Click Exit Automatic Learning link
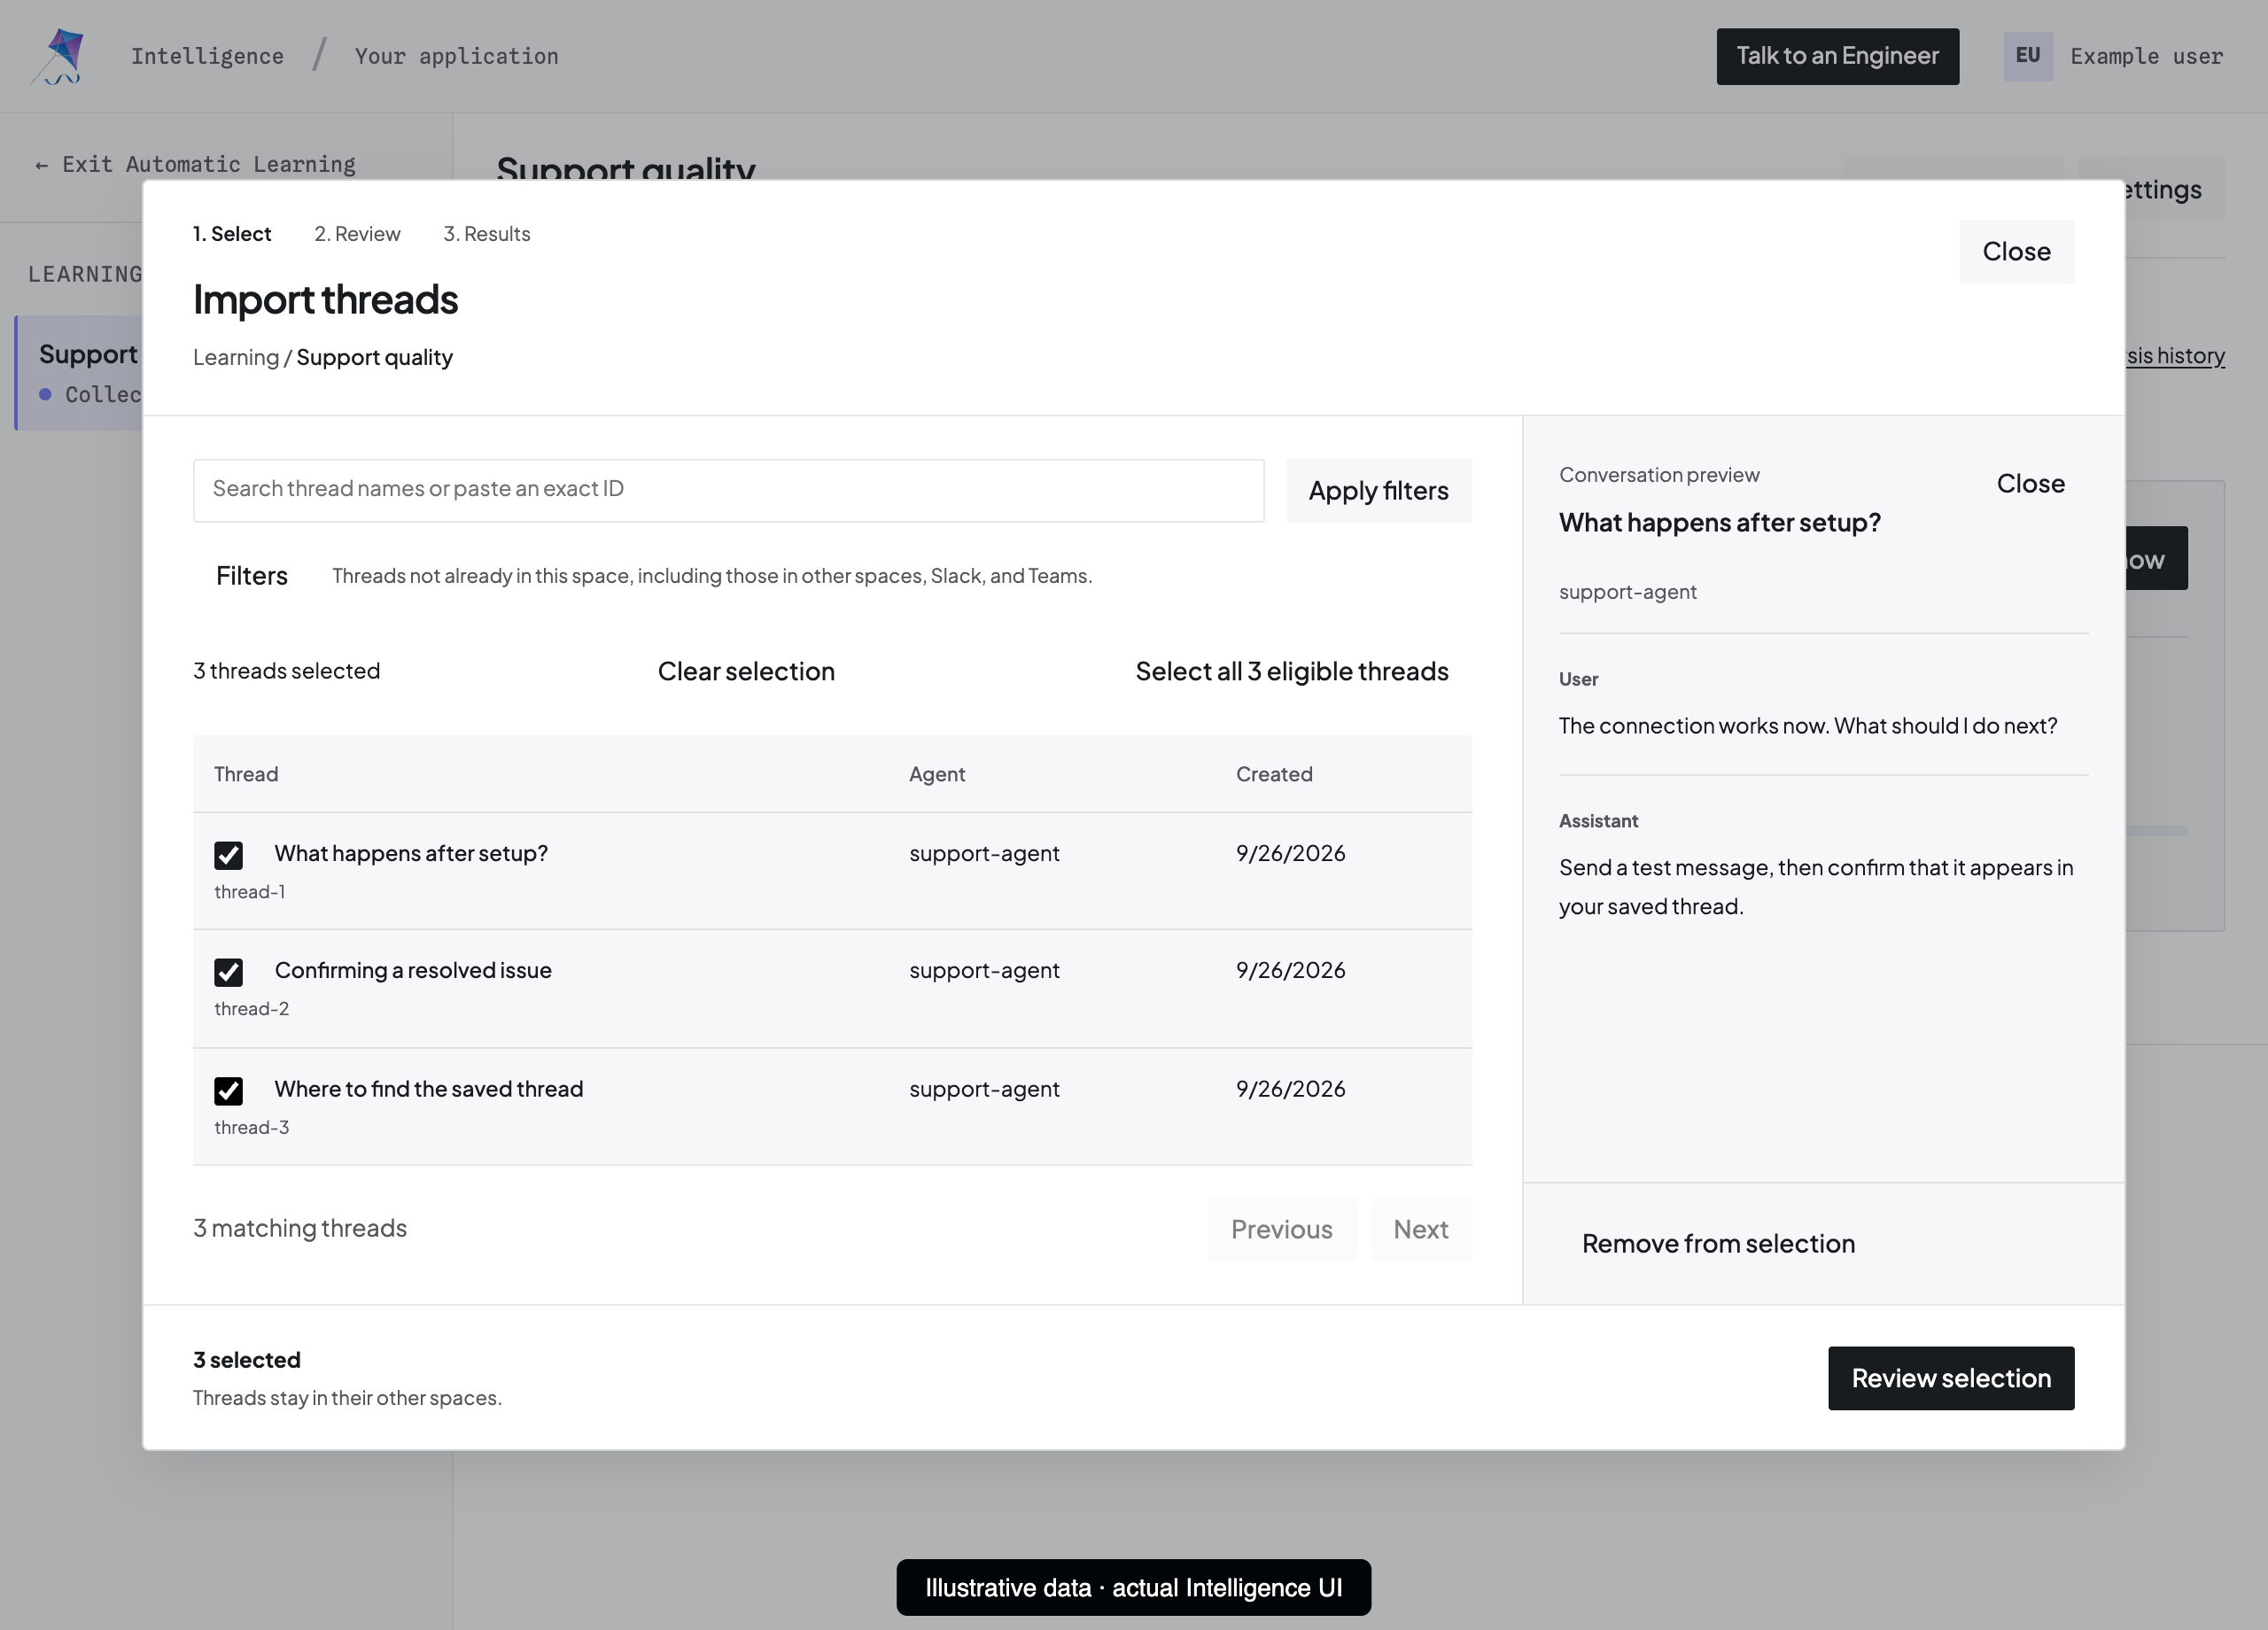 [x=196, y=164]
